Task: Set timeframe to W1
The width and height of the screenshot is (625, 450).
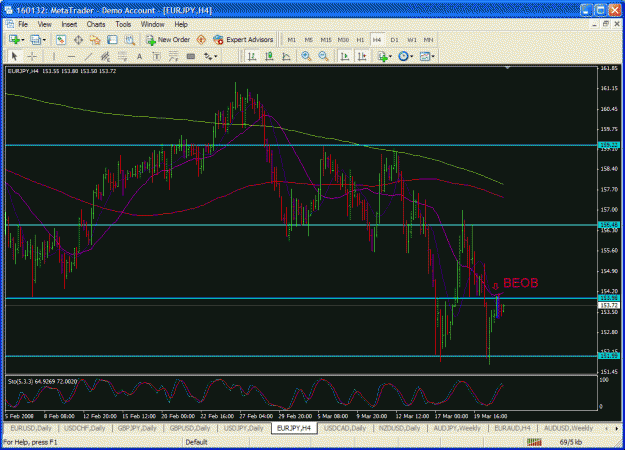Action: click(412, 40)
